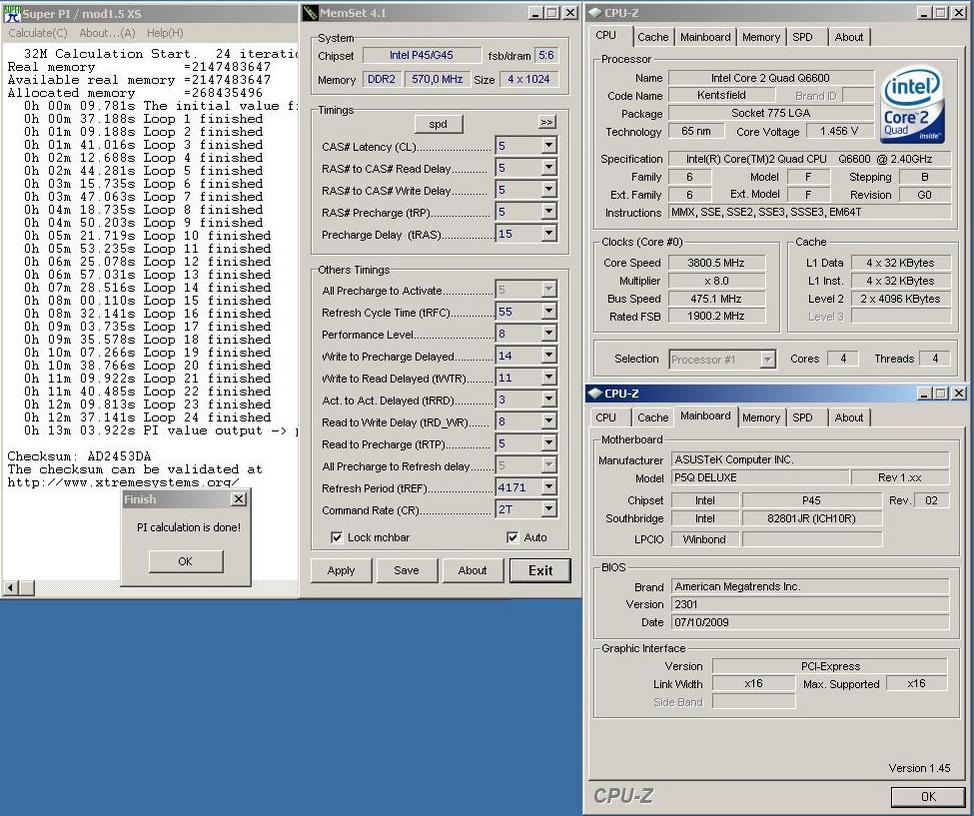
Task: Click the Checksum: AD2453DA line
Action: [79, 456]
